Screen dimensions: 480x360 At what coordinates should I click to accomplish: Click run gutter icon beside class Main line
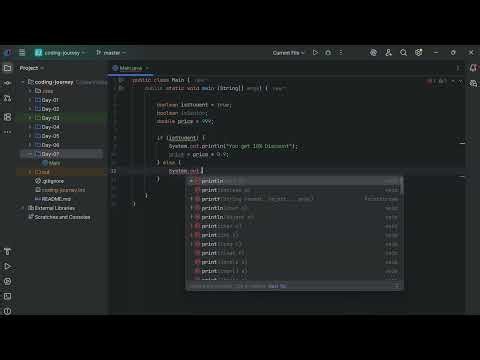pos(121,80)
